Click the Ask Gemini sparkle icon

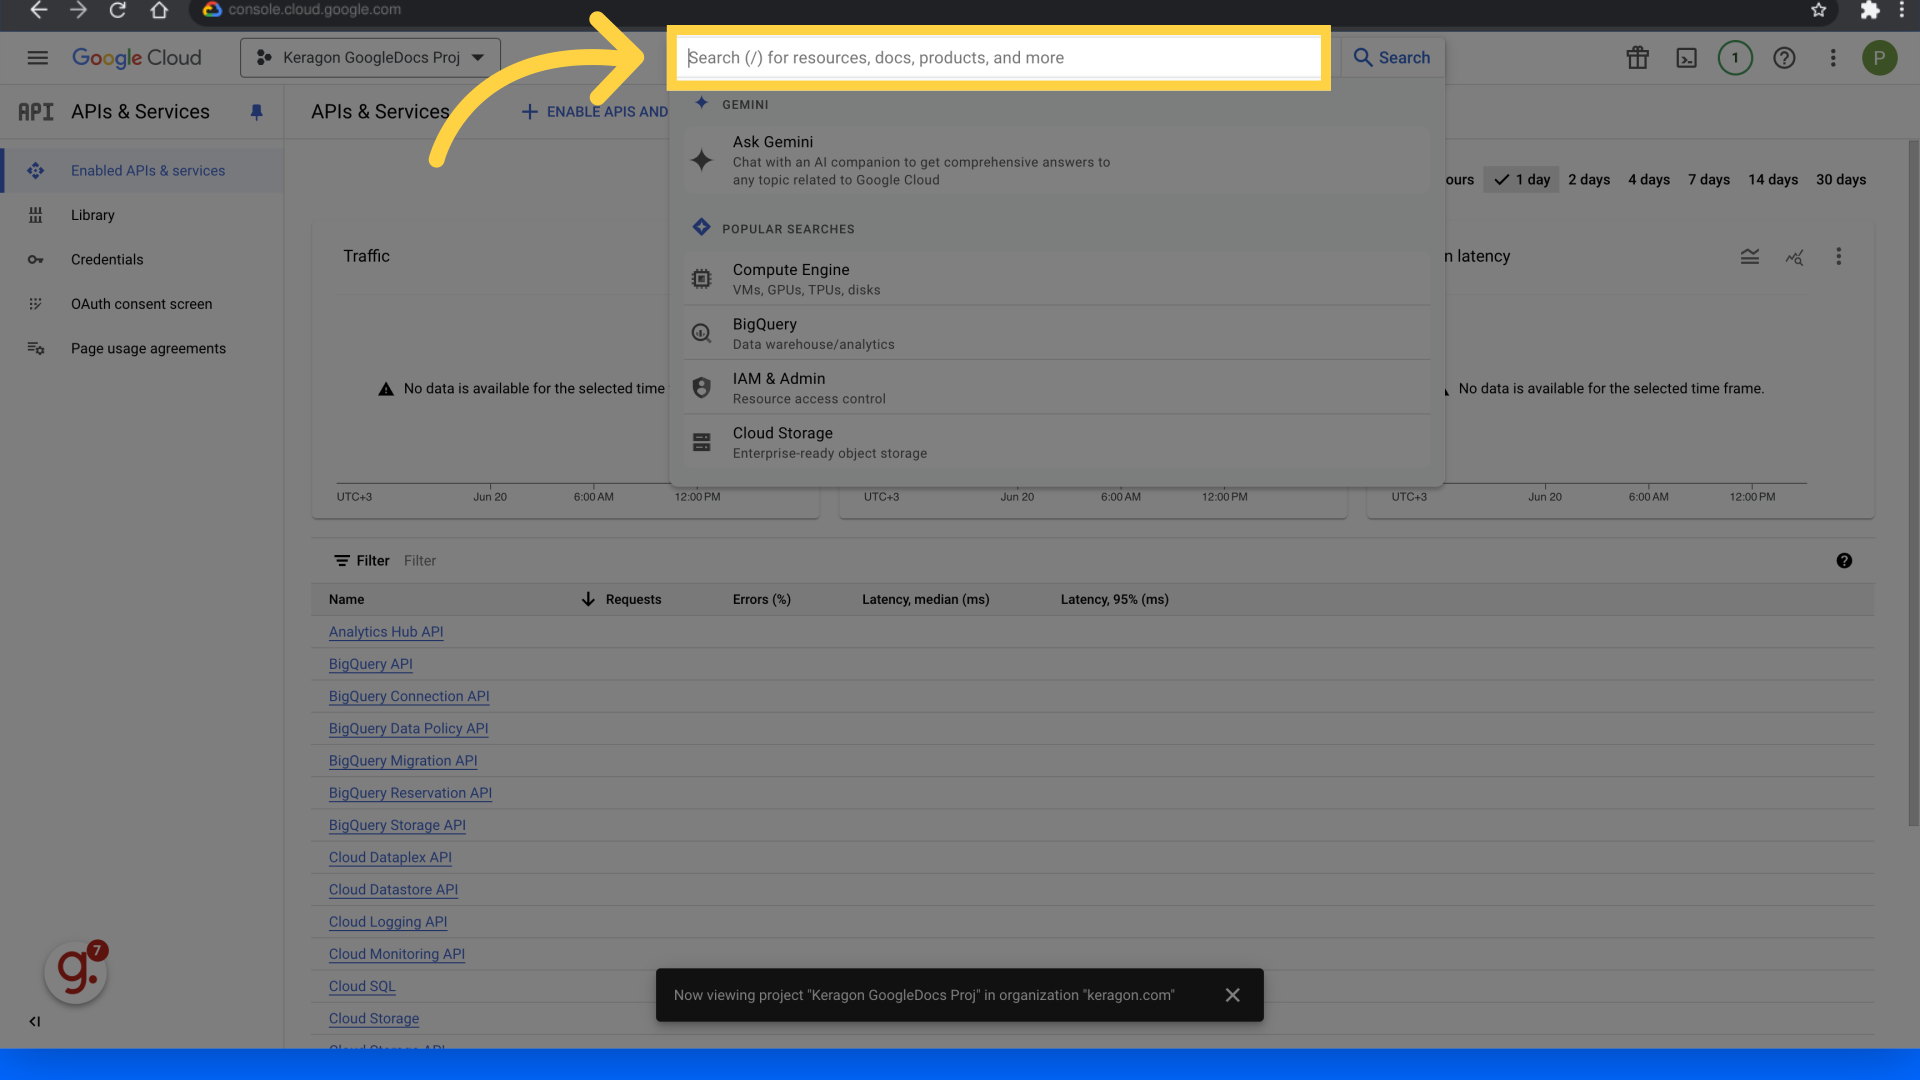point(702,160)
